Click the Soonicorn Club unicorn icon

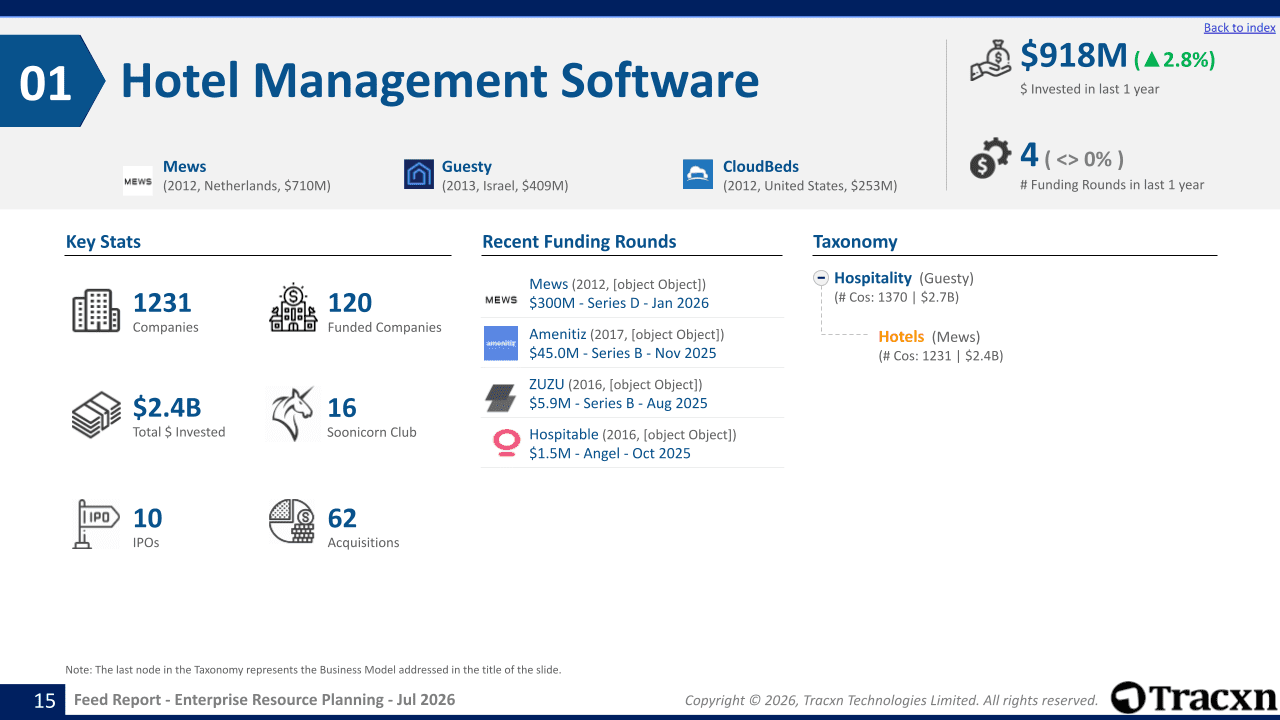coord(292,414)
